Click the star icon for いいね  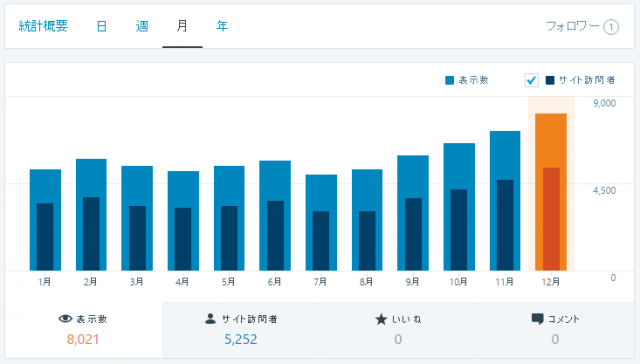[x=381, y=319]
